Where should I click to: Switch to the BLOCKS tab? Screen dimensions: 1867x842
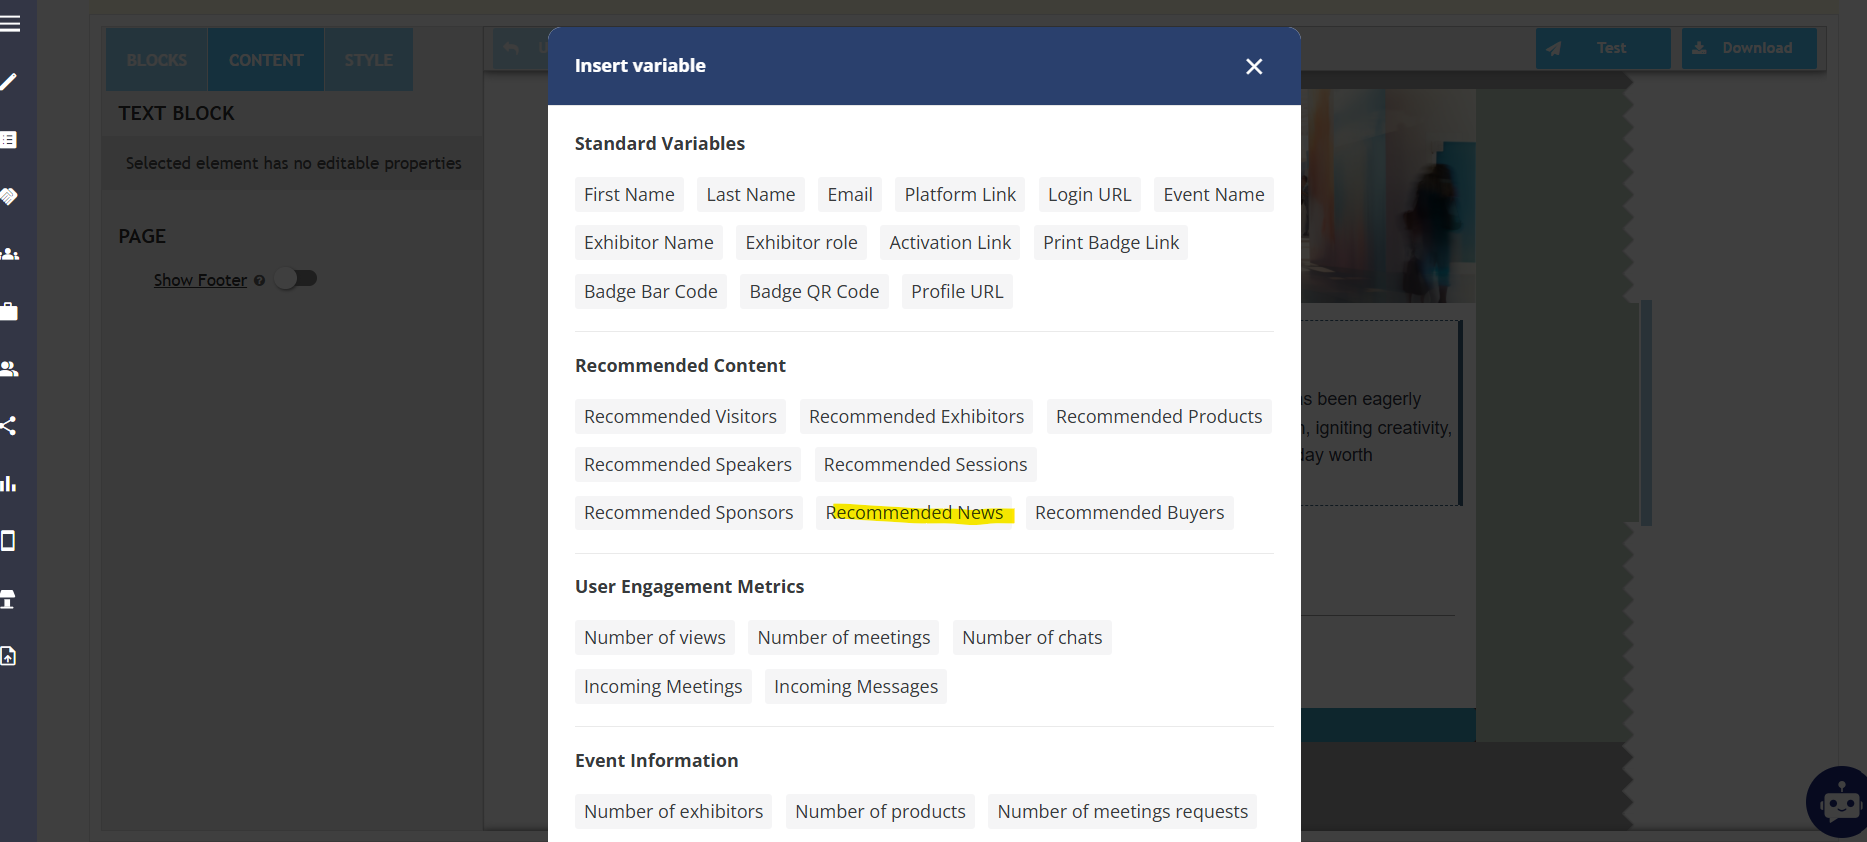[157, 60]
